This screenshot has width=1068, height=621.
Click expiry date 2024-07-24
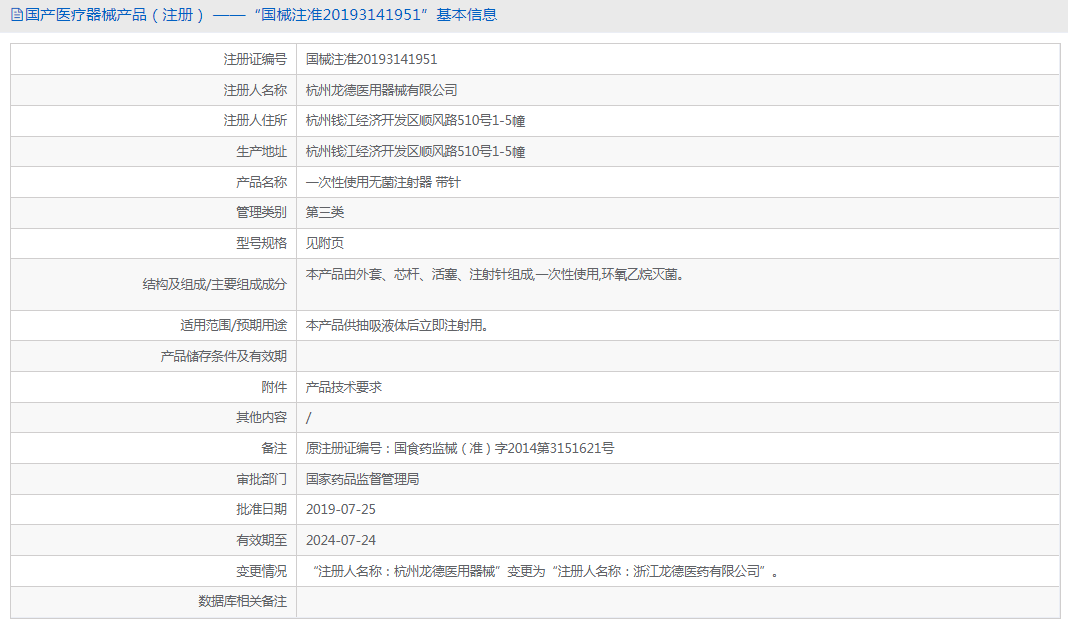[x=341, y=540]
